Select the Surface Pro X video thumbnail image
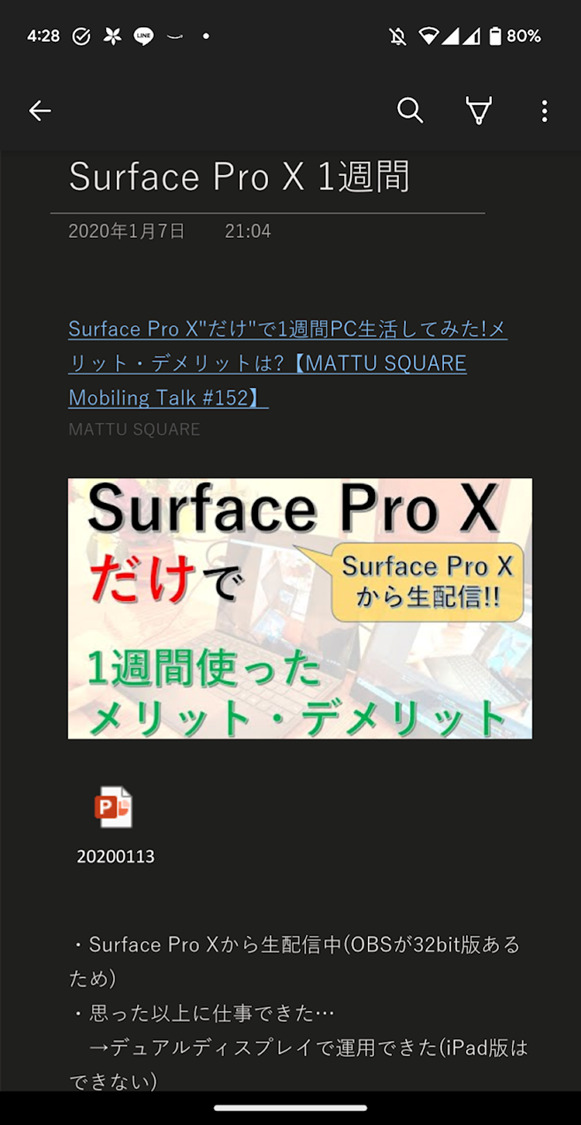The width and height of the screenshot is (581, 1125). 300,608
